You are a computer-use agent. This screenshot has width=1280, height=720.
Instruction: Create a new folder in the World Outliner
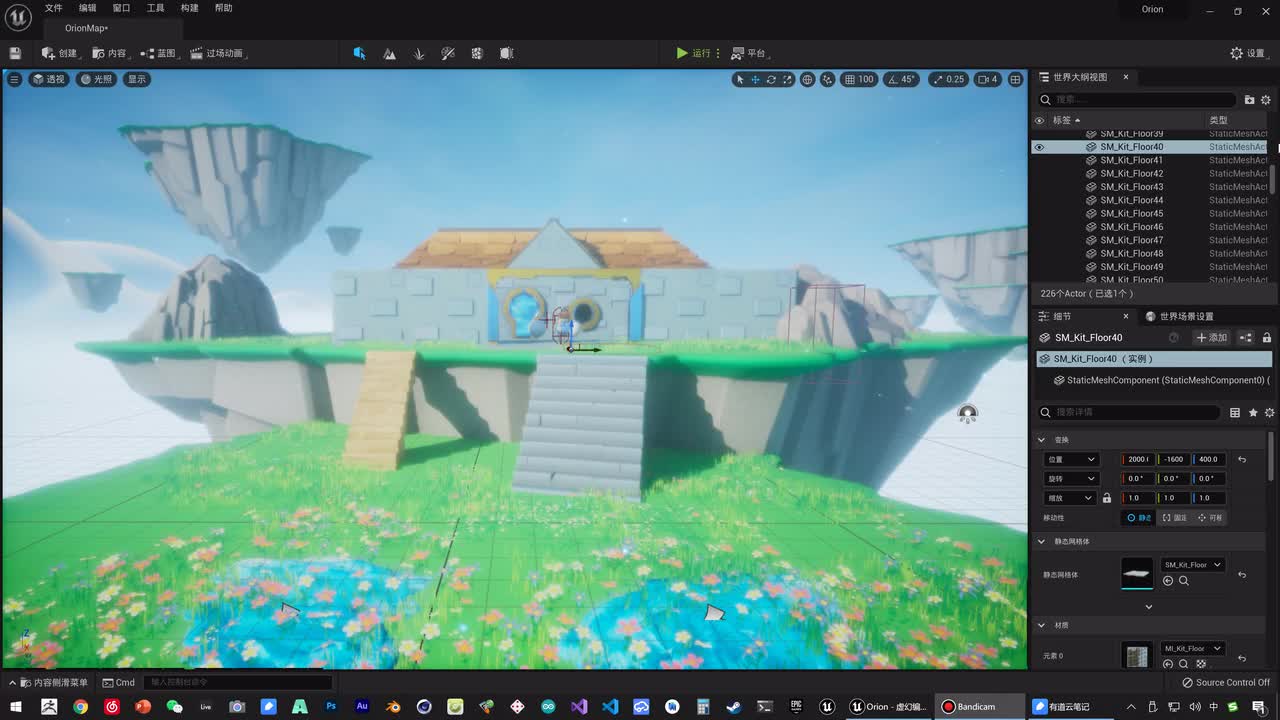click(x=1249, y=100)
